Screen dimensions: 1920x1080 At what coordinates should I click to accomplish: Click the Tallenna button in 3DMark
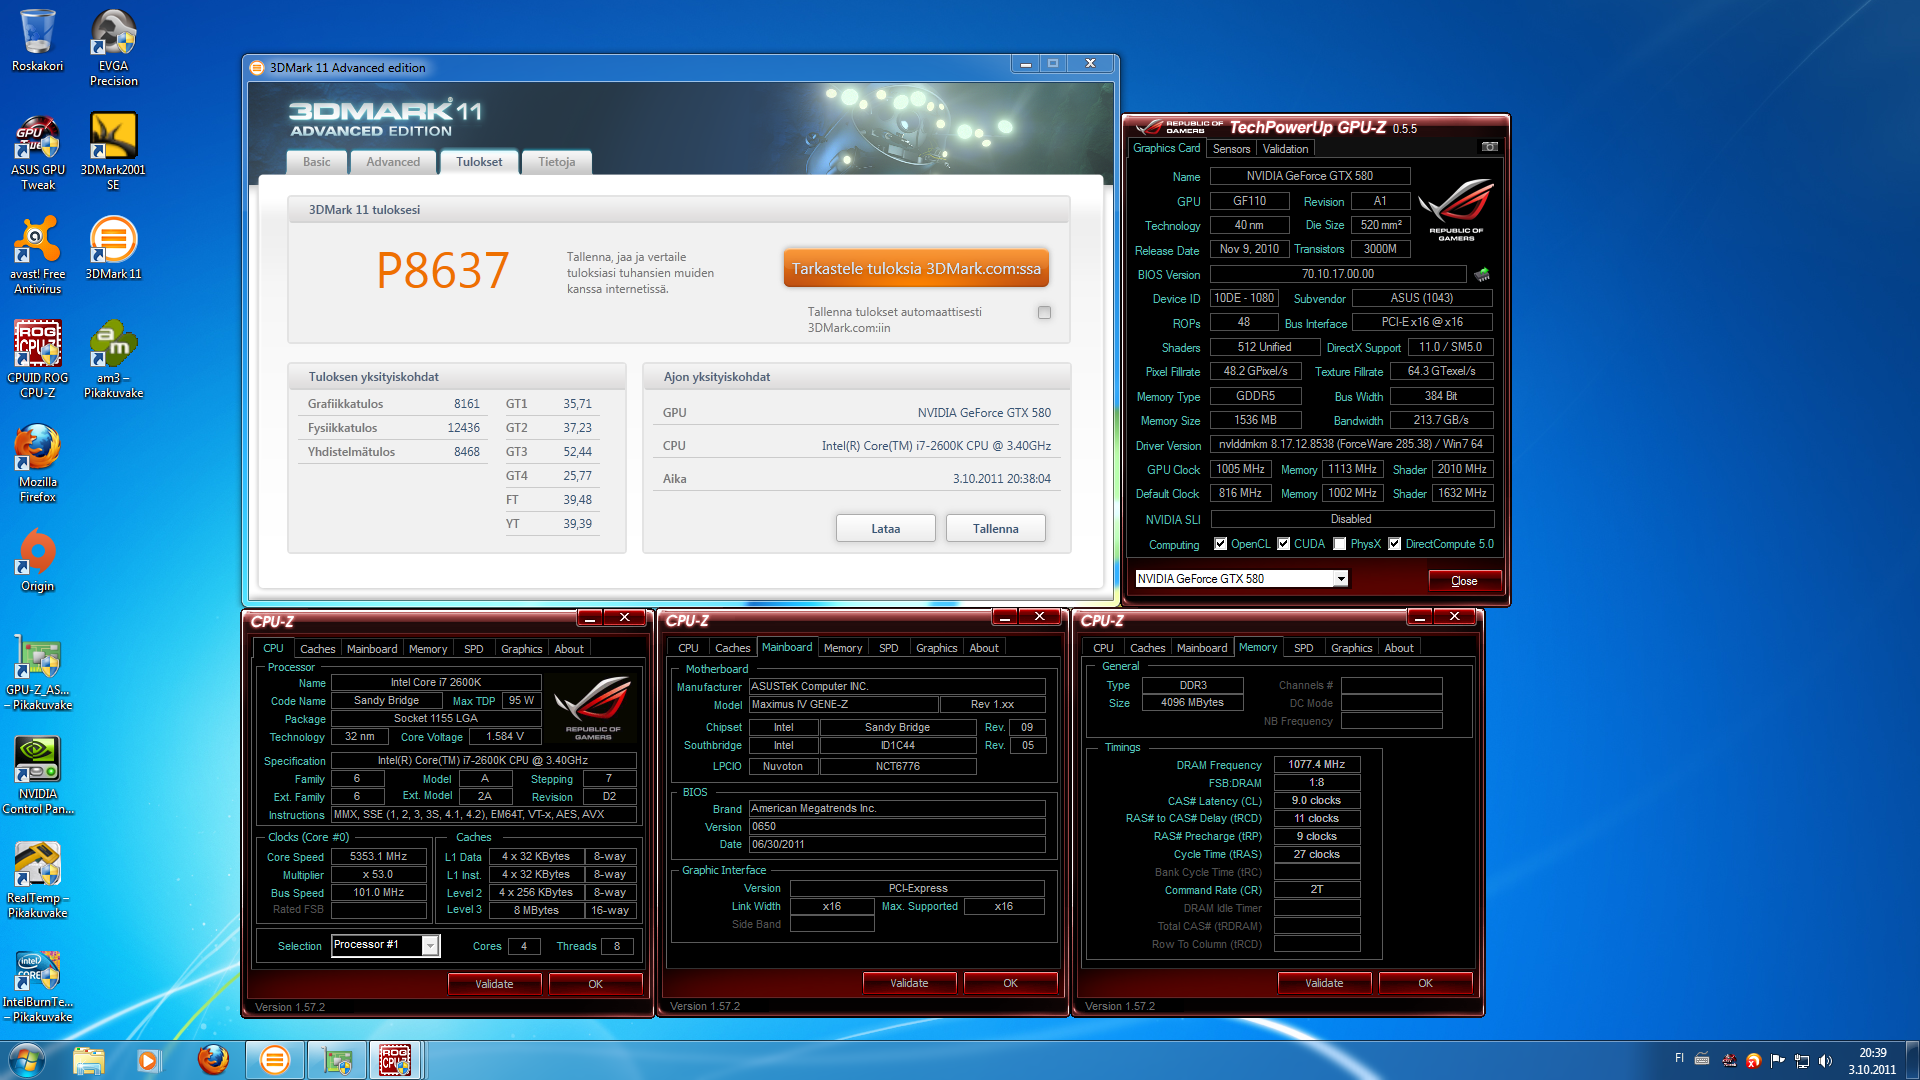(x=996, y=529)
